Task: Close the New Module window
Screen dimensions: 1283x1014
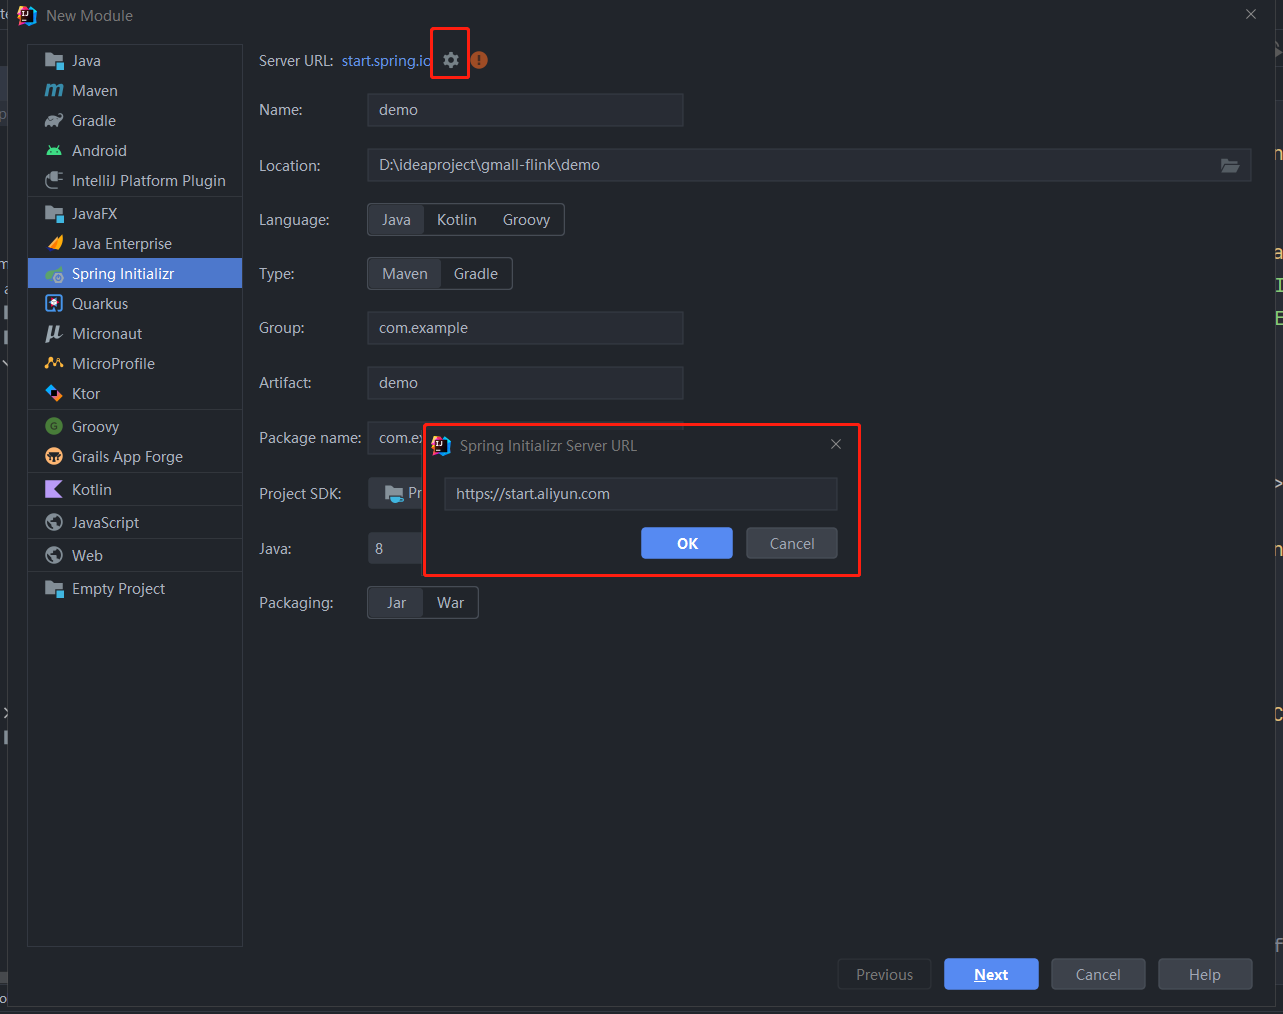Action: (x=1251, y=14)
